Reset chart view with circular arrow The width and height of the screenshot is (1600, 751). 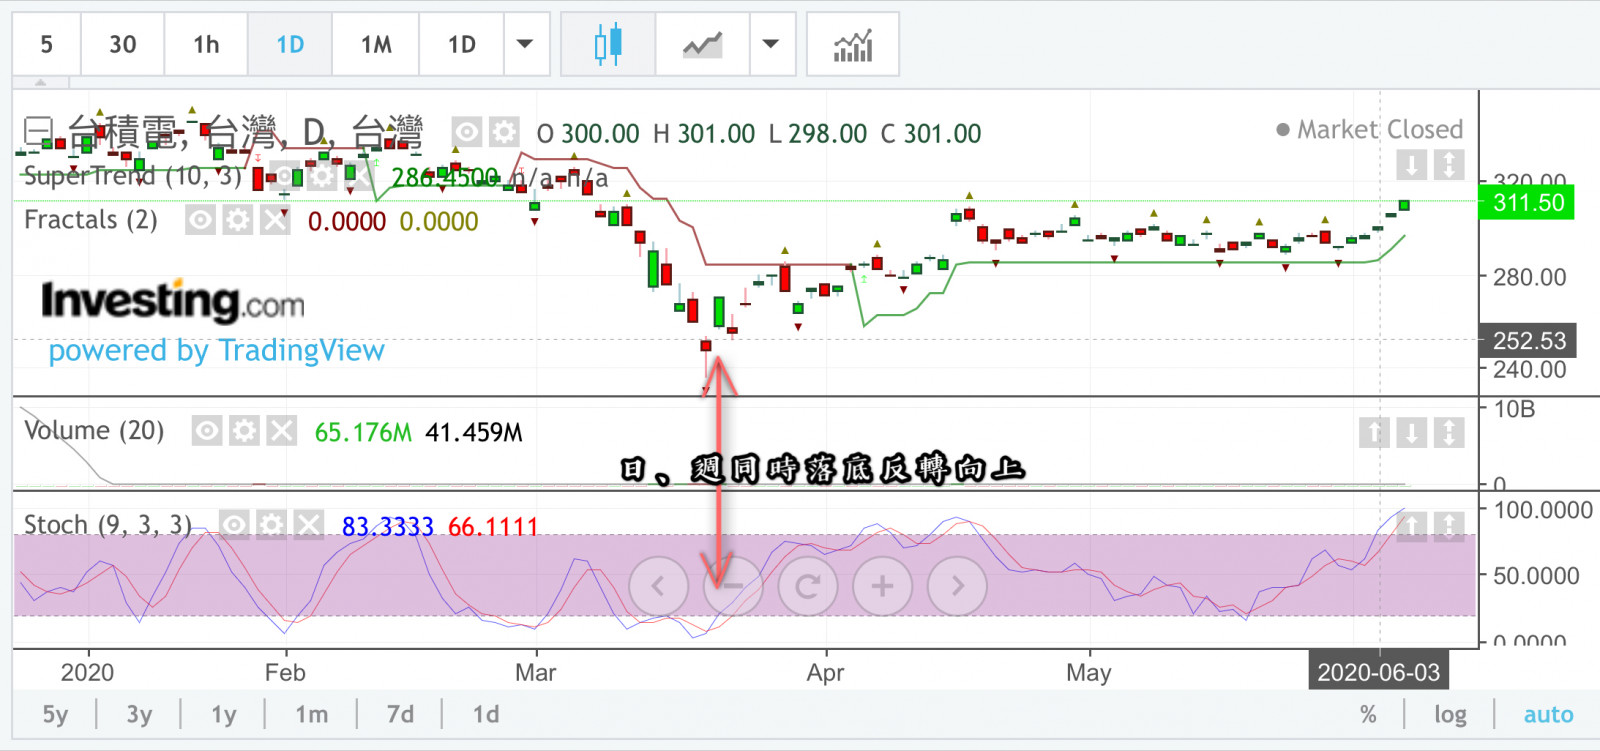pyautogui.click(x=807, y=586)
